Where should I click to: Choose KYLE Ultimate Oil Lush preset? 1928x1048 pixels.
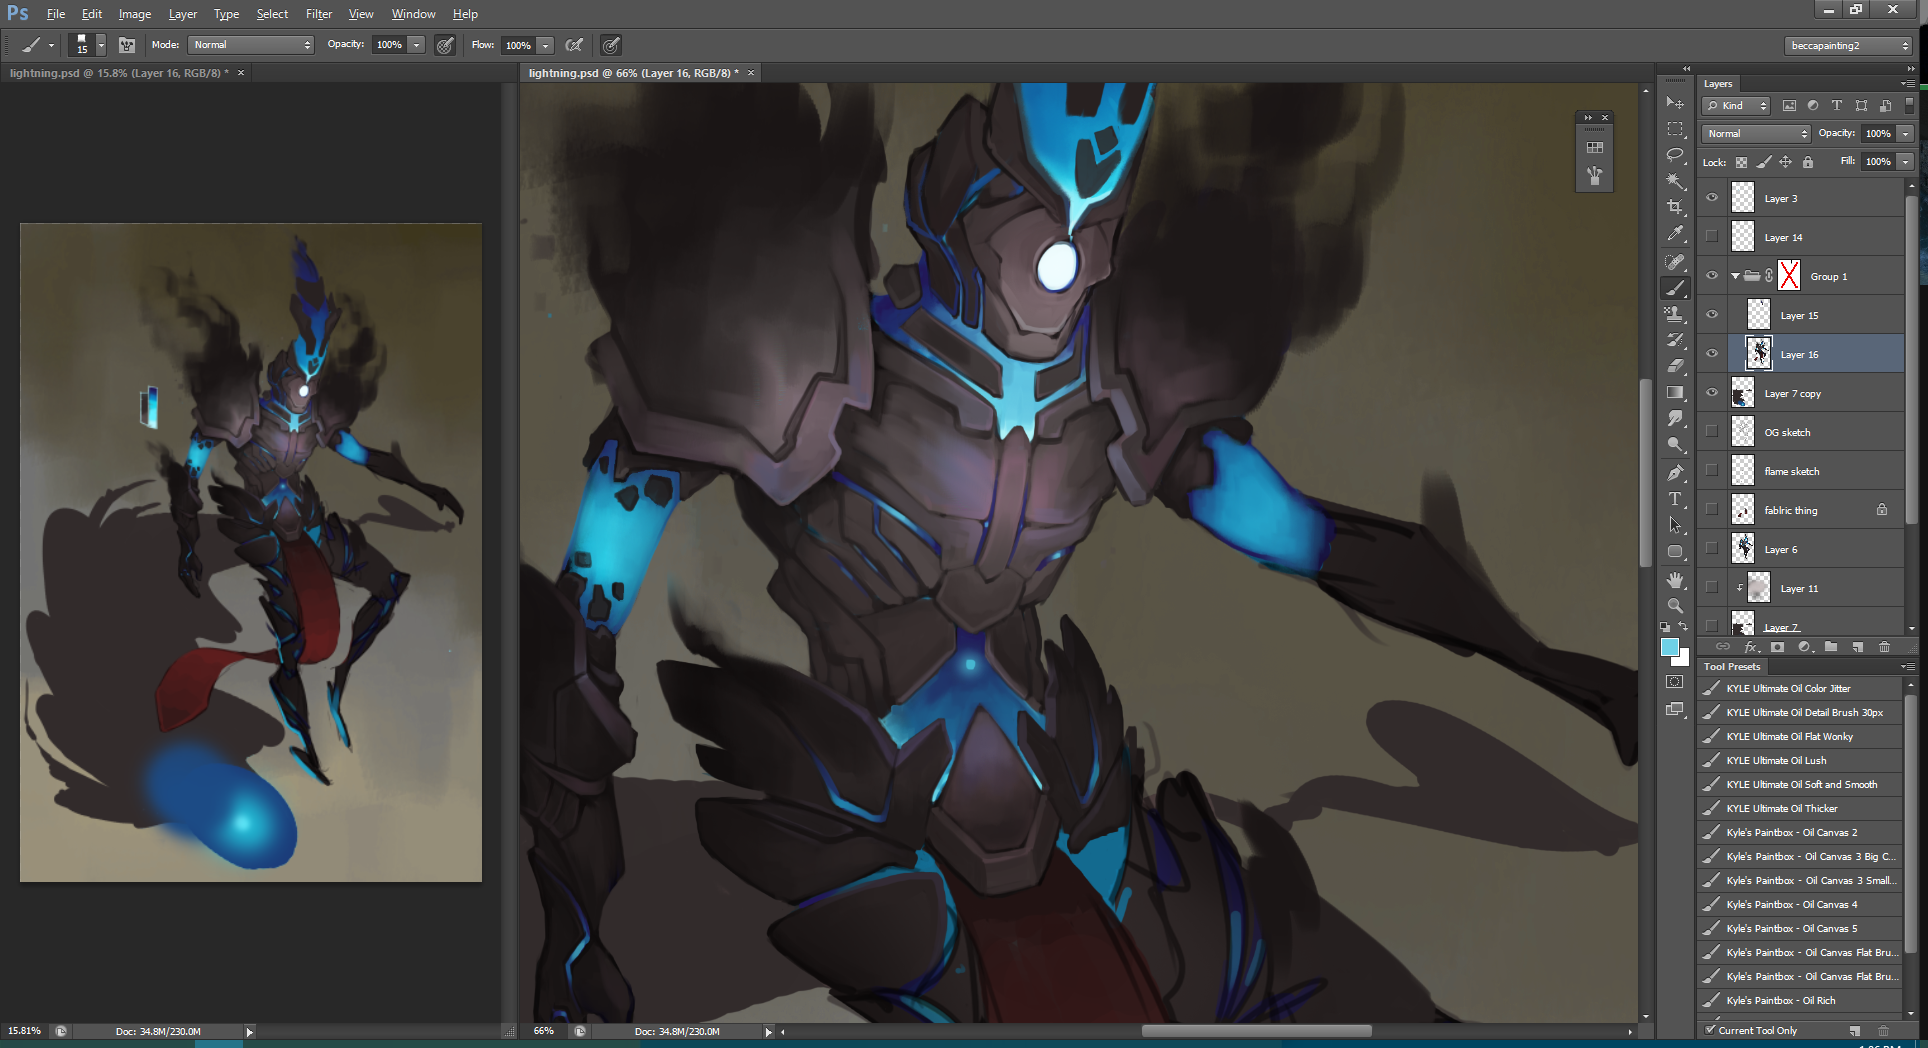(1800, 760)
